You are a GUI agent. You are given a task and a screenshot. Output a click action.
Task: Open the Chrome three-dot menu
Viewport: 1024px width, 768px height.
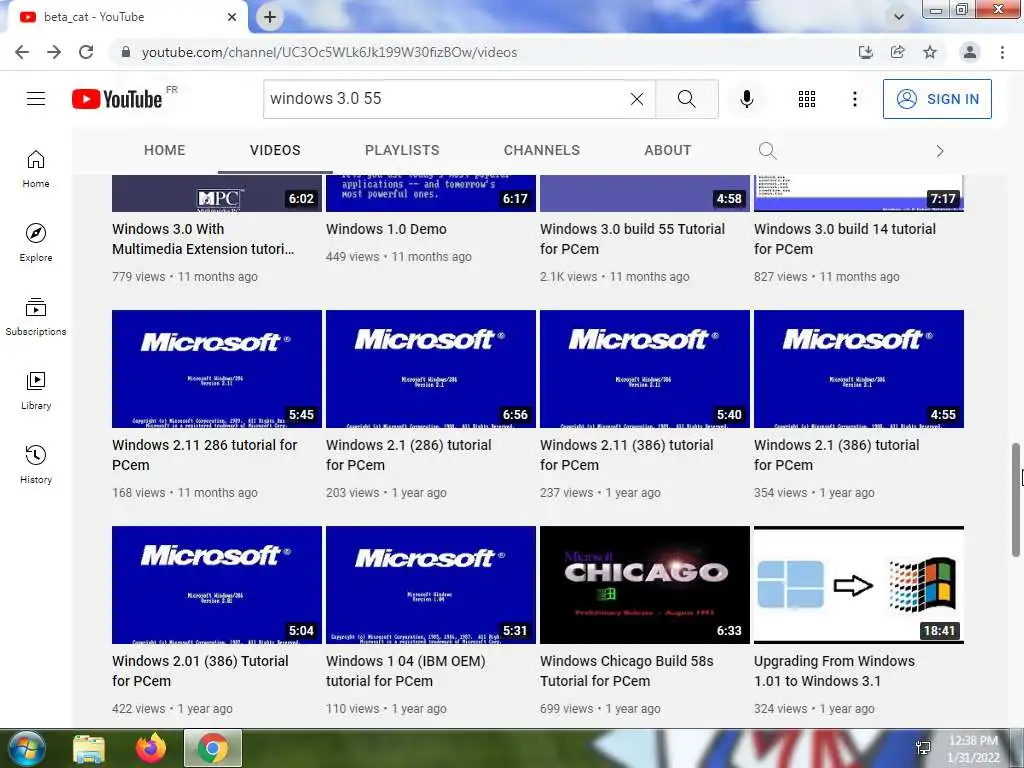click(1002, 52)
